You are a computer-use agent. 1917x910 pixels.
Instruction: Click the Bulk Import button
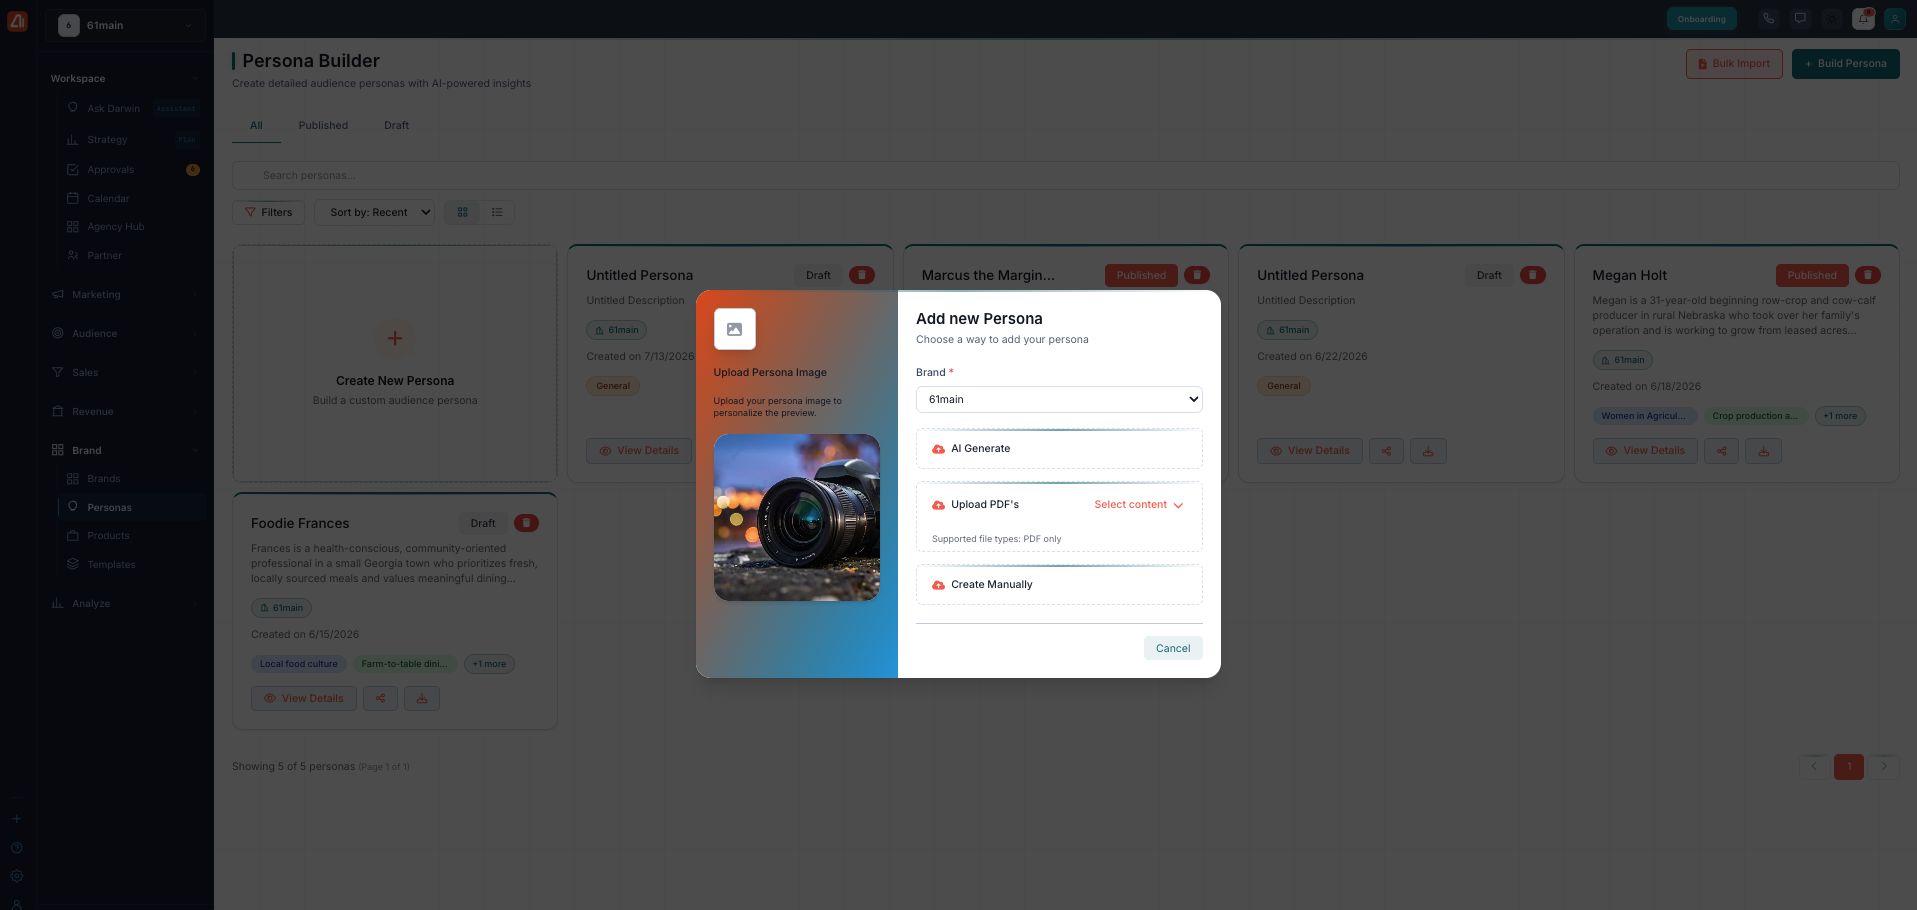[1734, 64]
